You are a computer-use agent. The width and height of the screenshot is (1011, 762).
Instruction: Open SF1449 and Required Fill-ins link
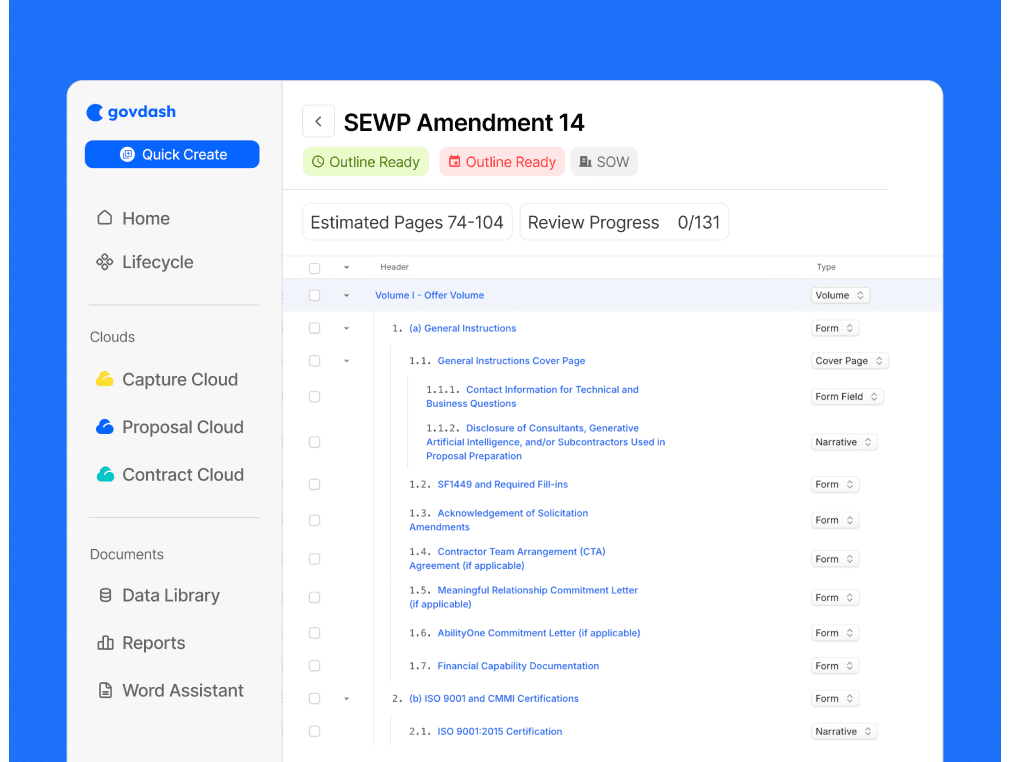point(503,484)
